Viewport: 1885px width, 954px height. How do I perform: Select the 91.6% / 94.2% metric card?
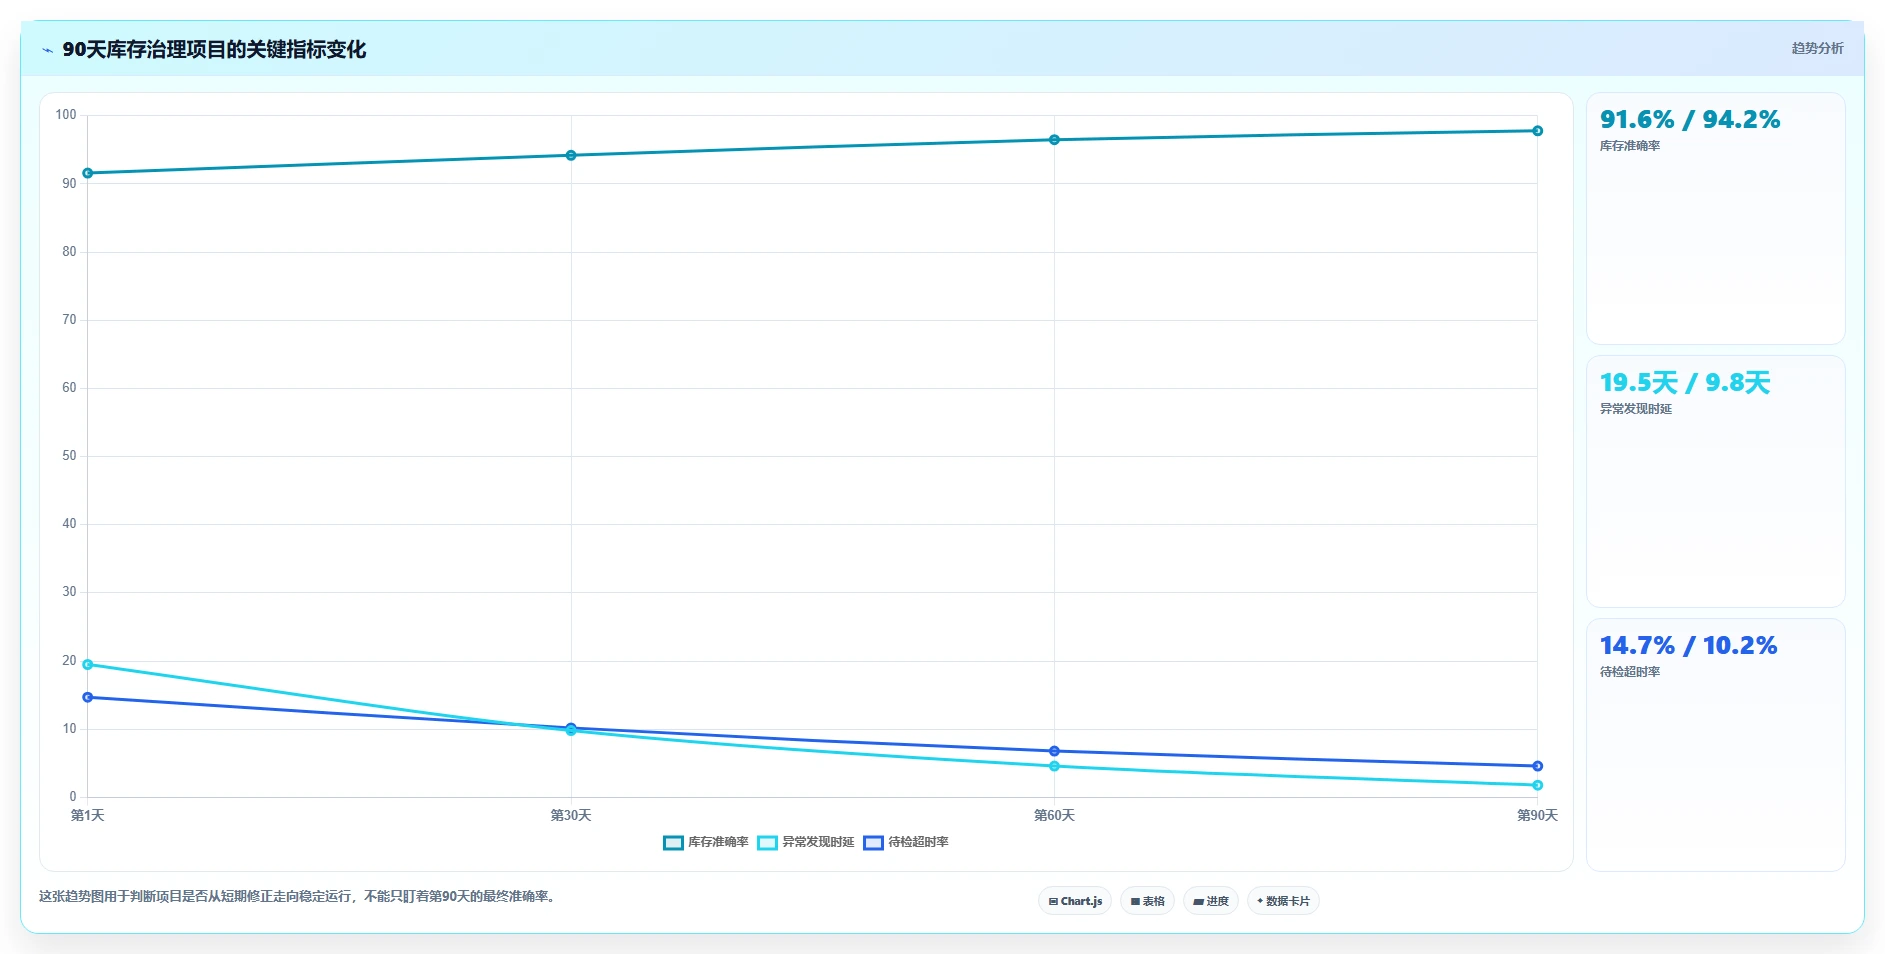[x=1716, y=219]
